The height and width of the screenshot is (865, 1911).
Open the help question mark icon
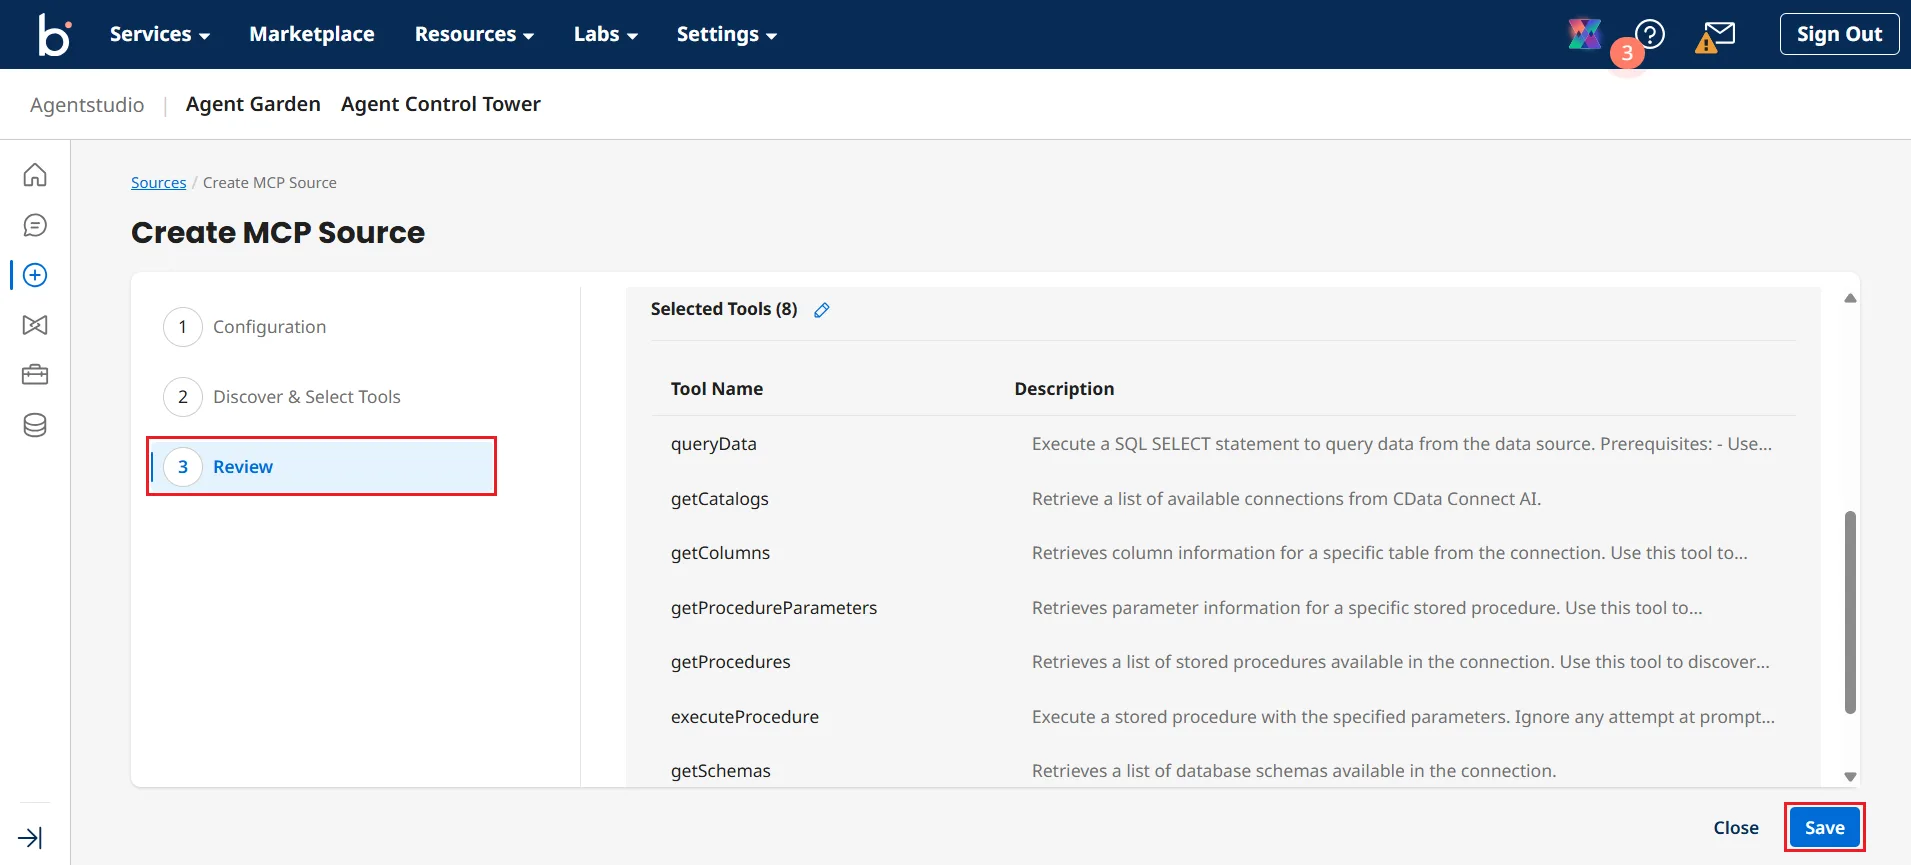point(1650,34)
